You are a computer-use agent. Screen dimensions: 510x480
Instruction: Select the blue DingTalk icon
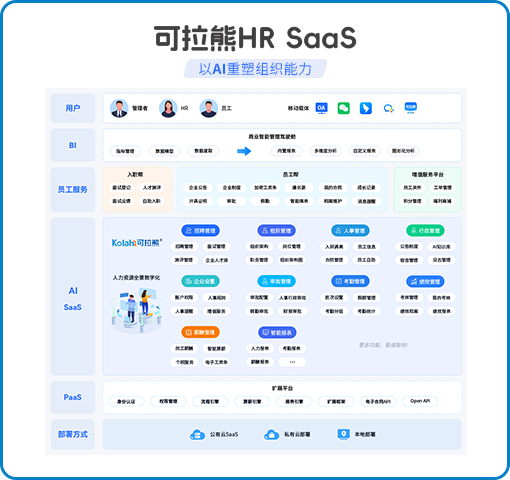[x=366, y=108]
